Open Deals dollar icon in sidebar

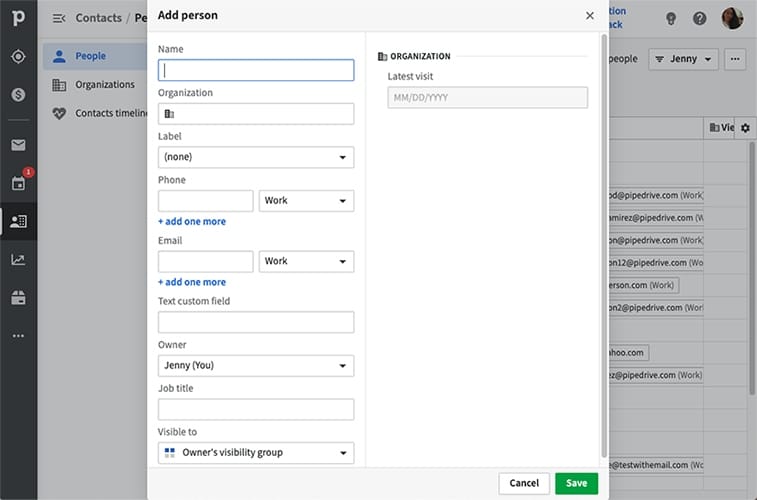pyautogui.click(x=18, y=95)
